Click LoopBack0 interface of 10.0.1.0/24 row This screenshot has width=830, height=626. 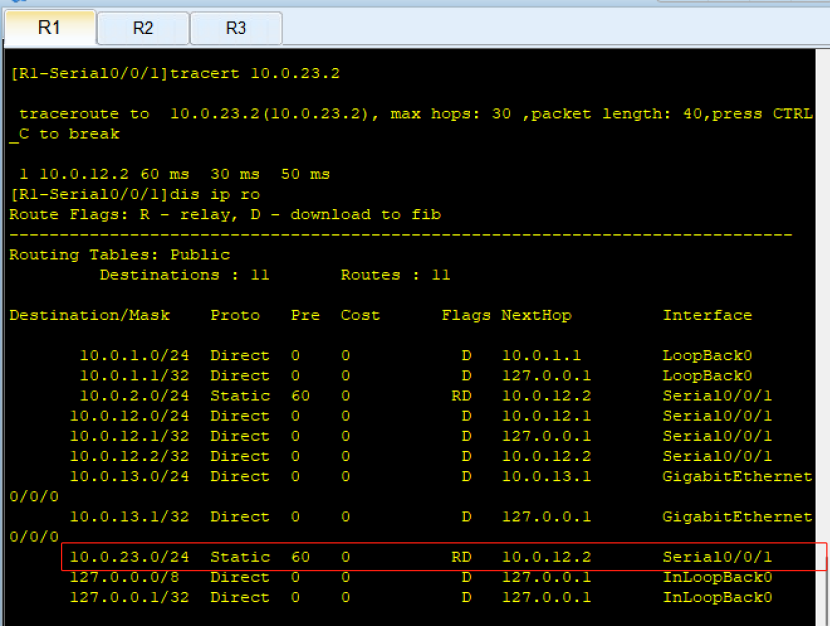(707, 355)
